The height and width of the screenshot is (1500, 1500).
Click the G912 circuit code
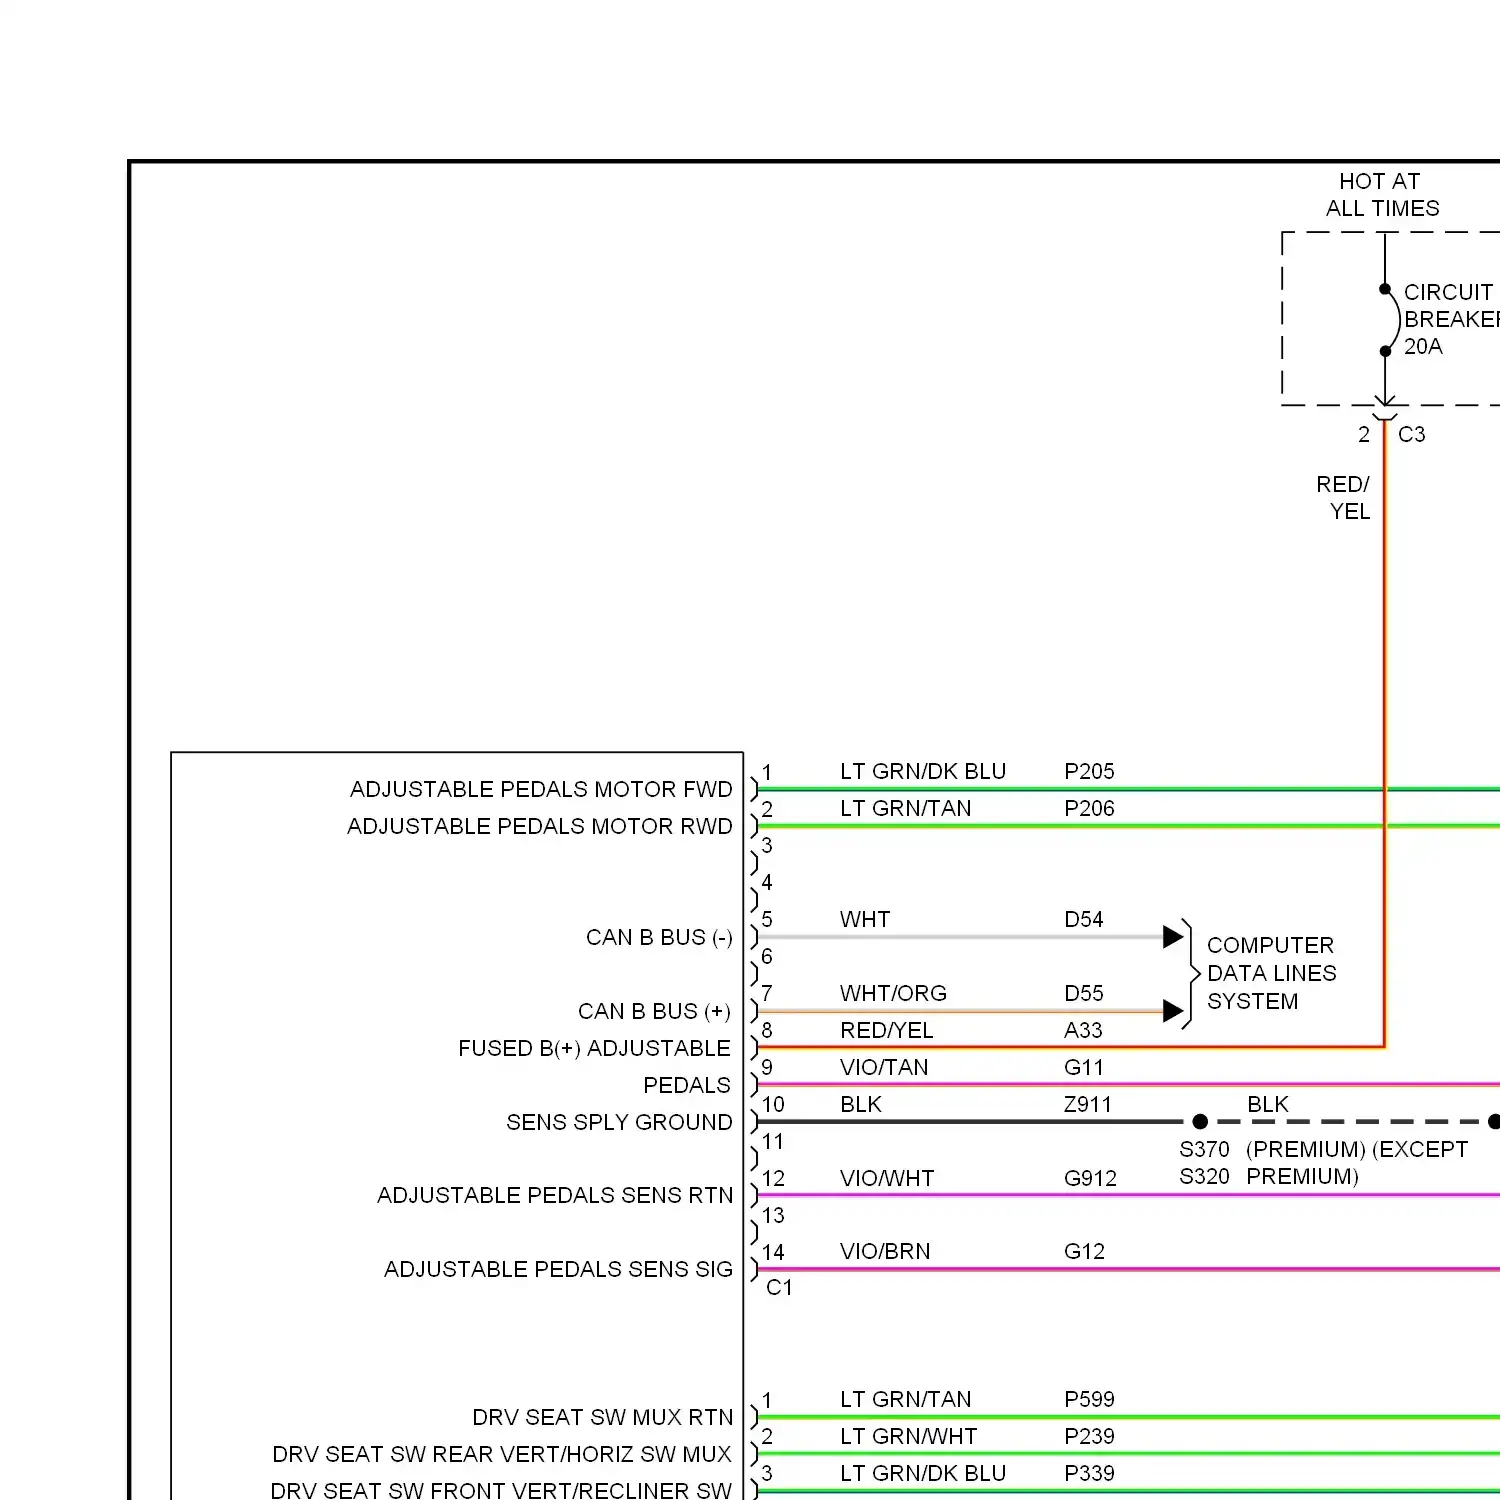click(x=1090, y=1178)
